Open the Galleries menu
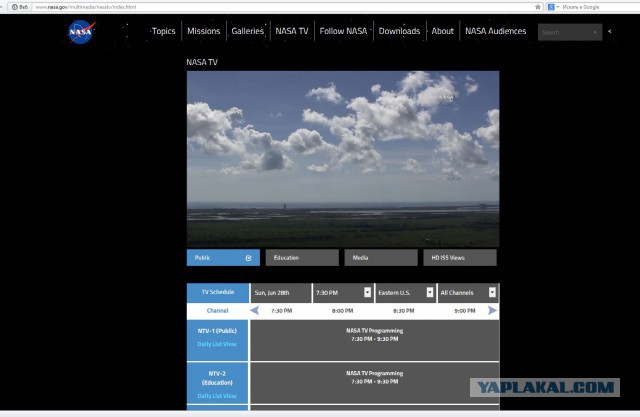Image resolution: width=640 pixels, height=417 pixels. [247, 31]
